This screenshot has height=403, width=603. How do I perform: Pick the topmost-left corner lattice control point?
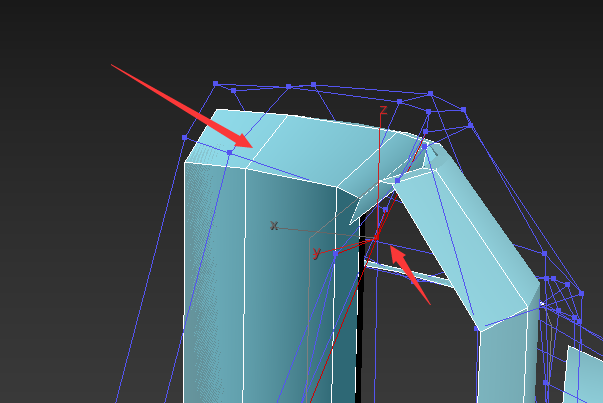click(x=215, y=83)
